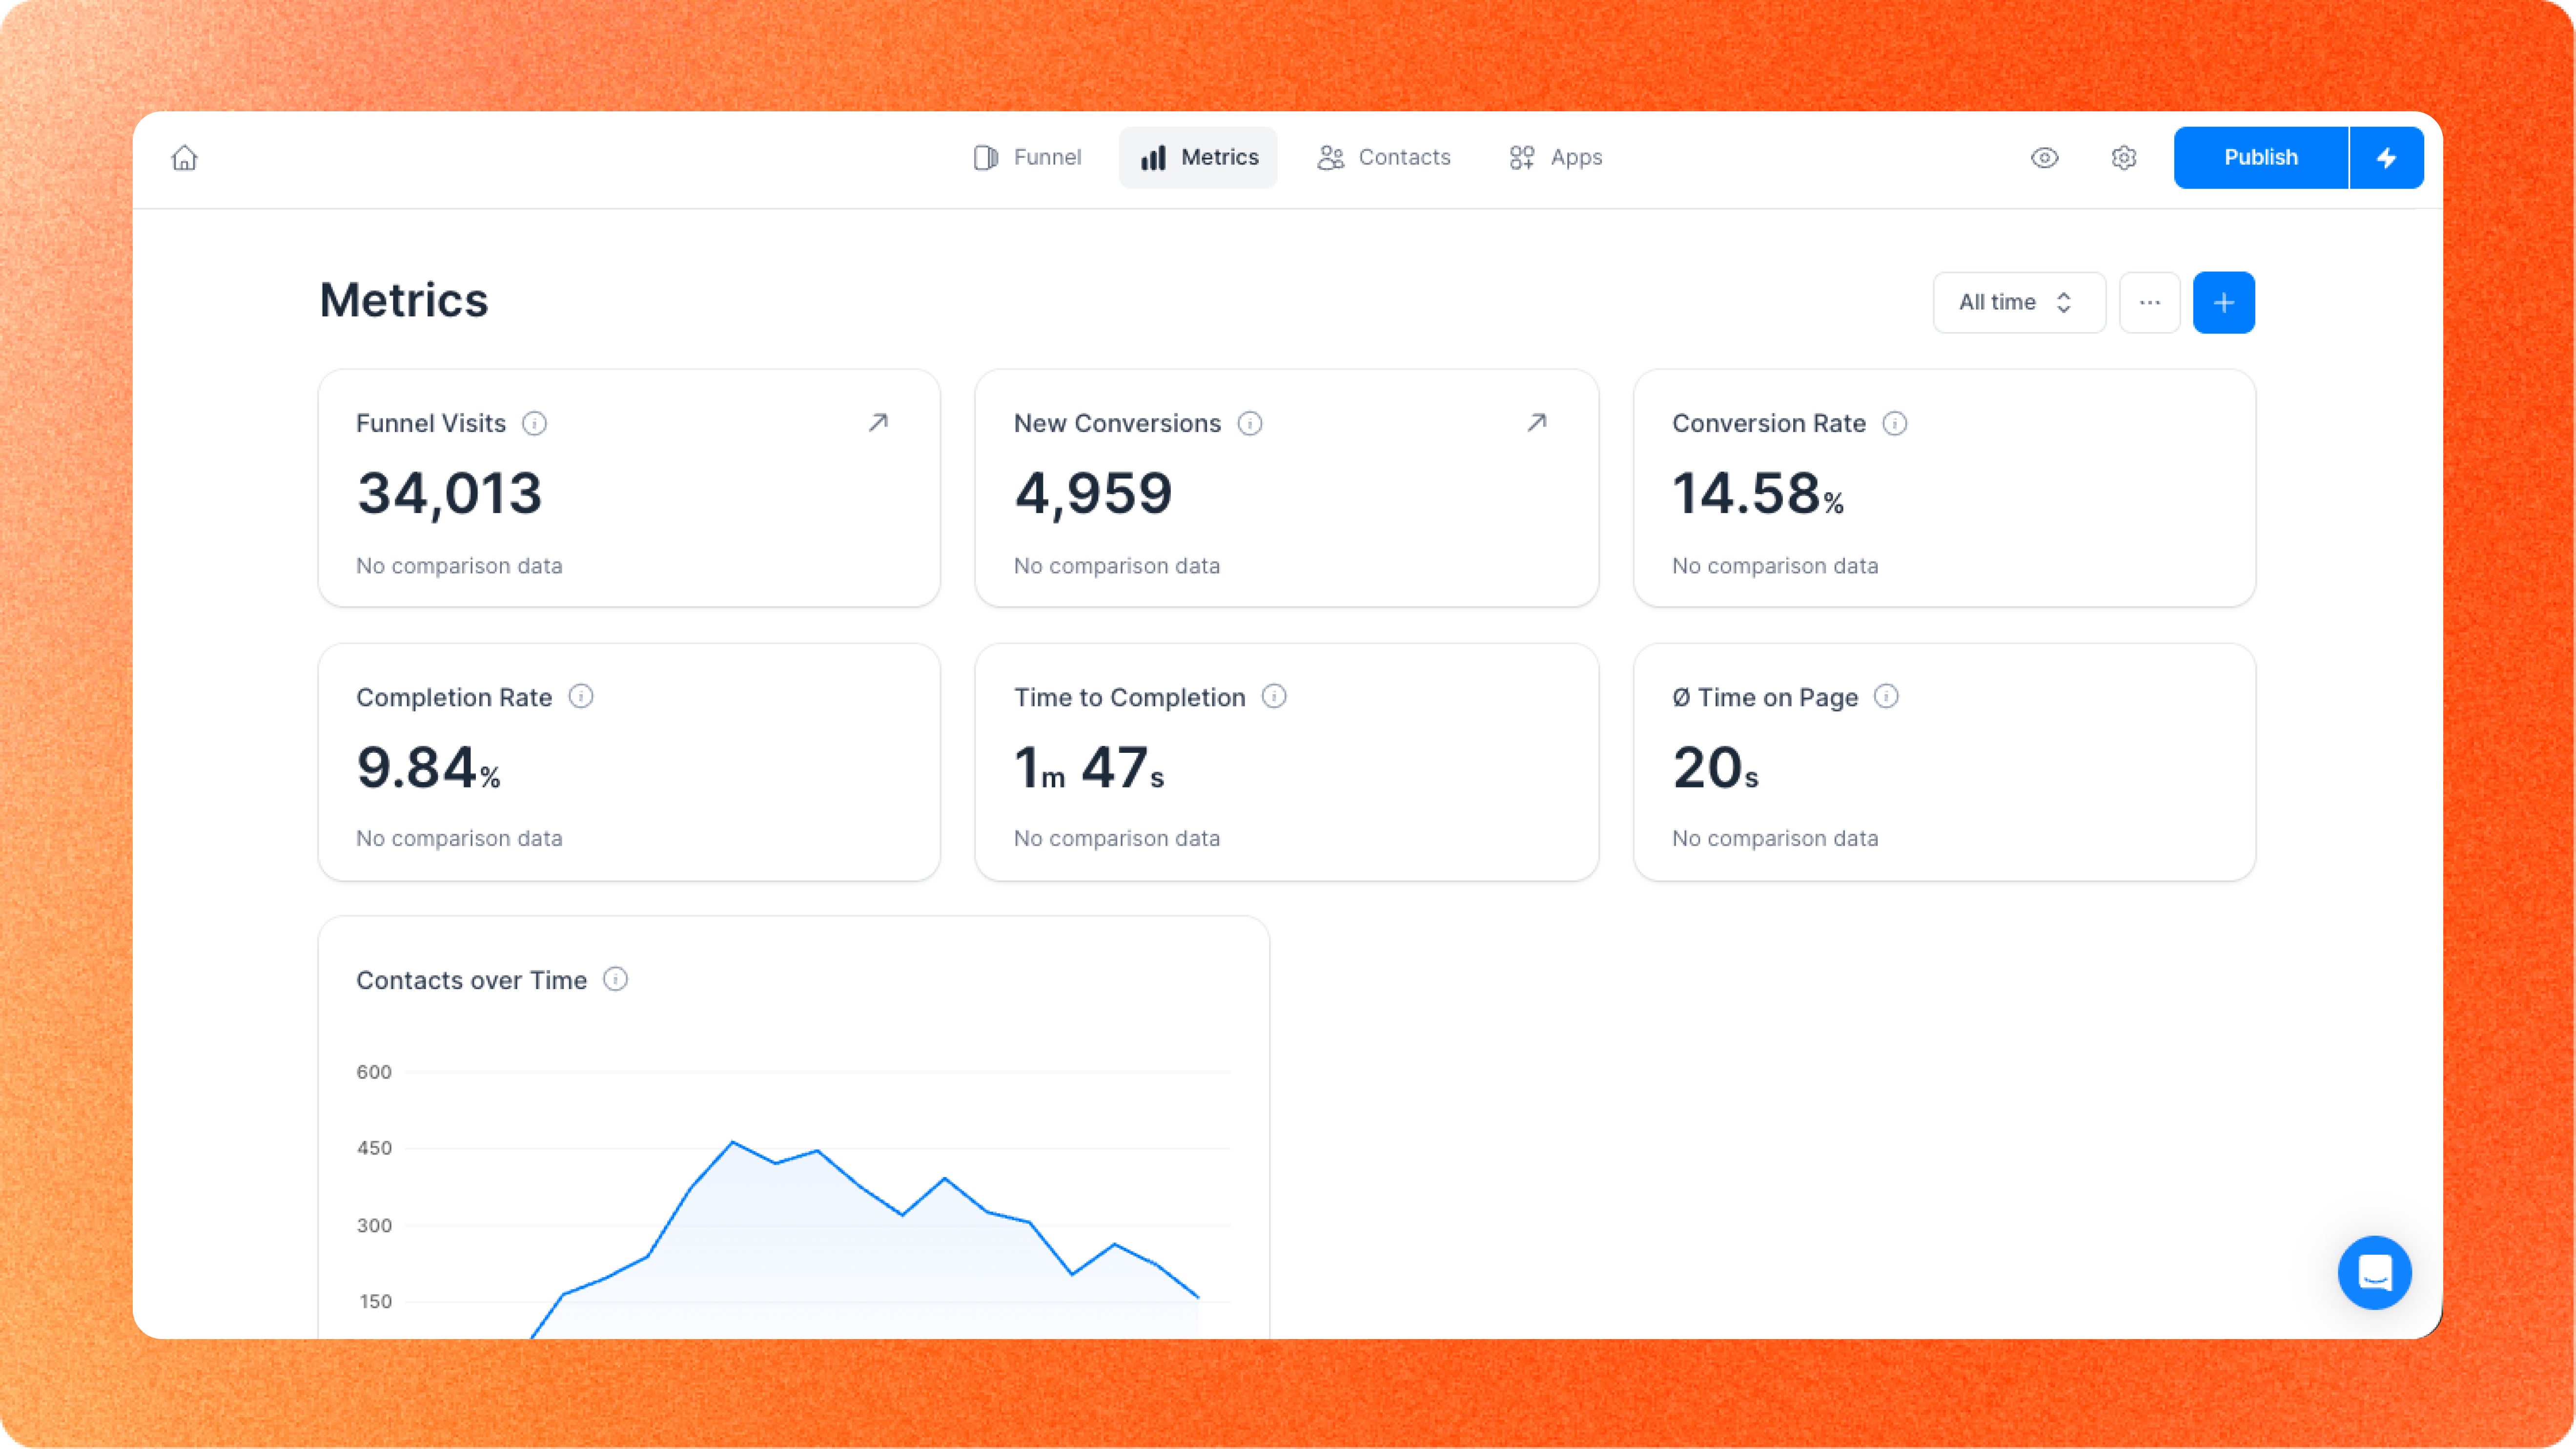Image resolution: width=2576 pixels, height=1449 pixels.
Task: Click the 600 label on chart axis
Action: (374, 1072)
